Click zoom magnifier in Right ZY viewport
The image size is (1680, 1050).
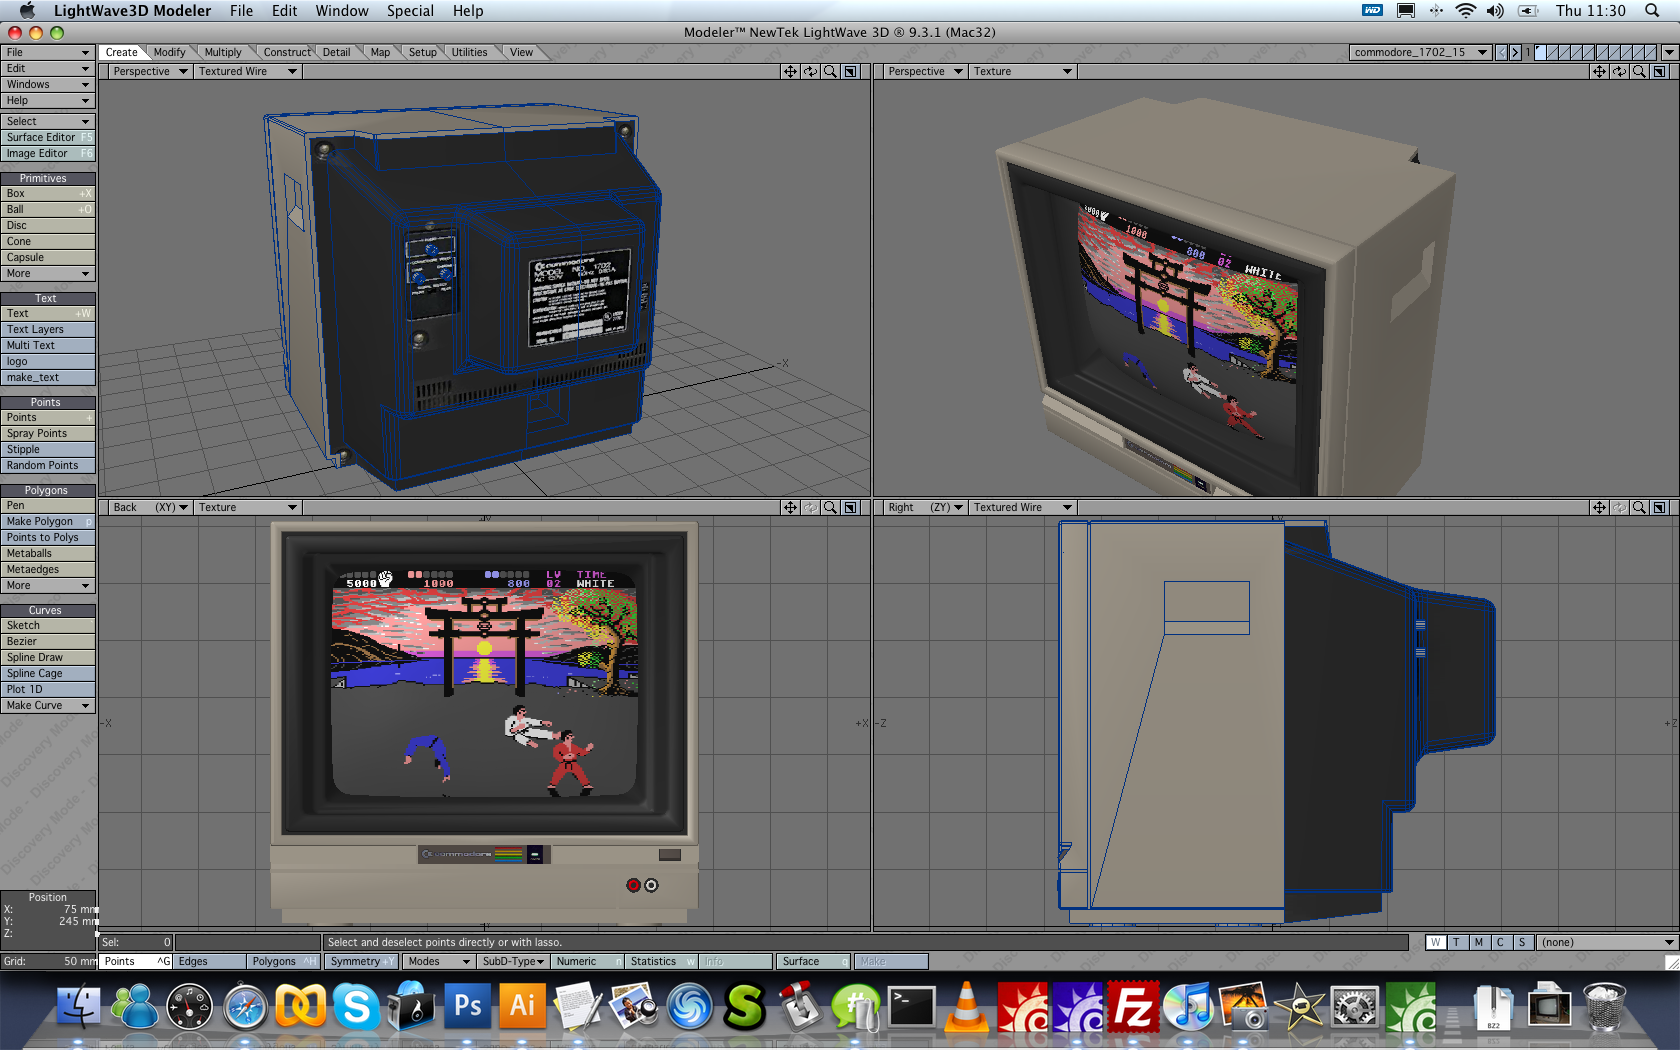pos(1639,508)
